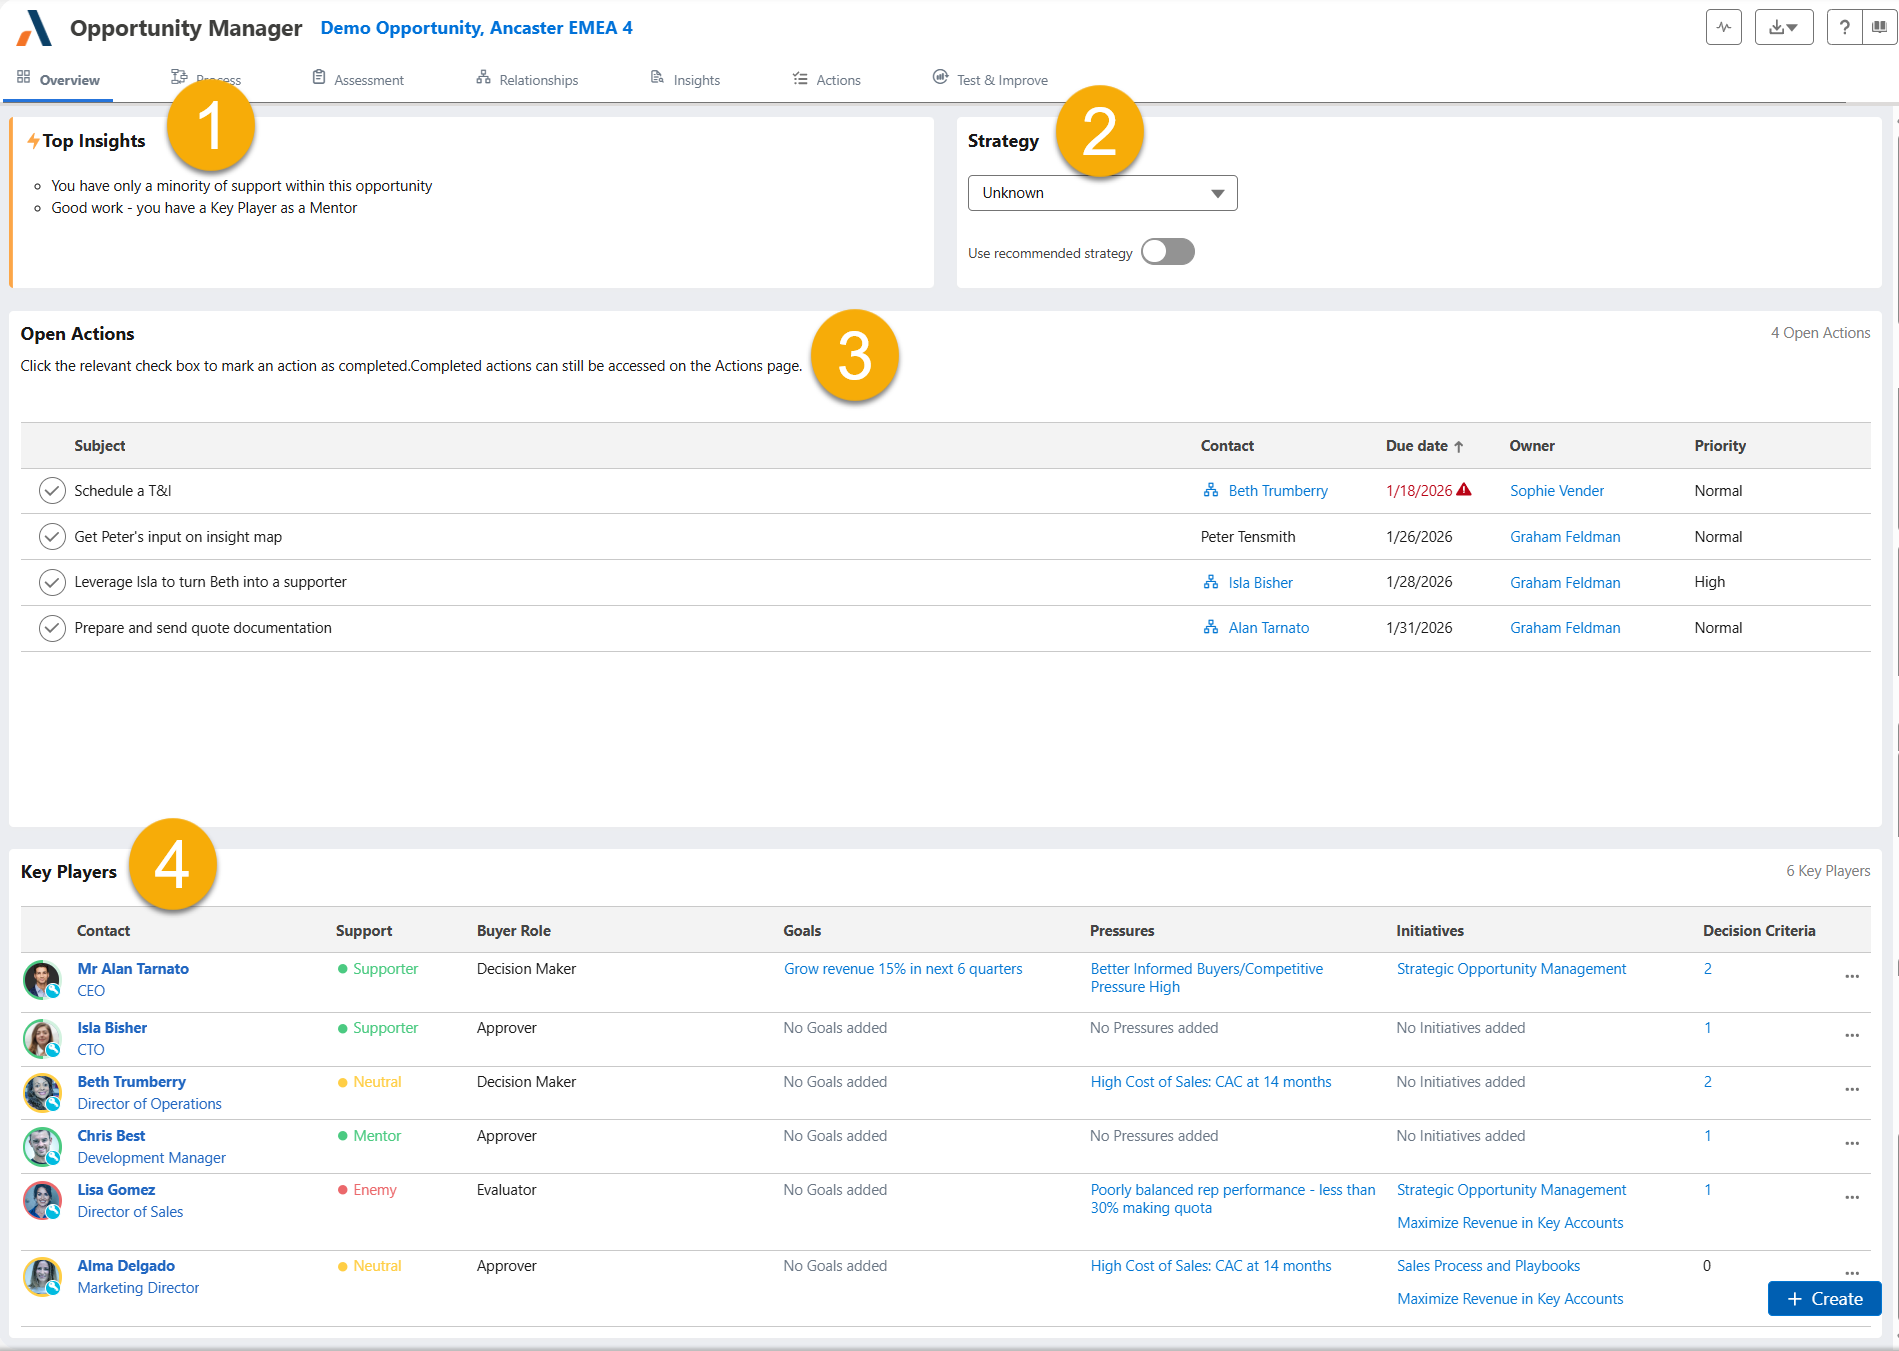Screen dimensions: 1899x1351
Task: Open the book guide icon
Action: tap(1879, 28)
